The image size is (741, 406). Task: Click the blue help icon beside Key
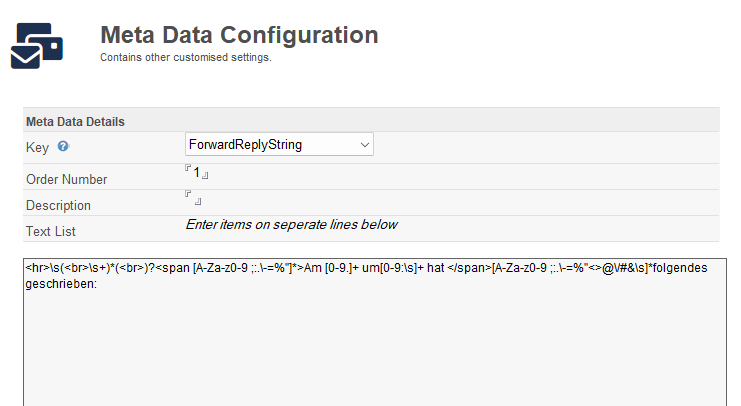(63, 146)
